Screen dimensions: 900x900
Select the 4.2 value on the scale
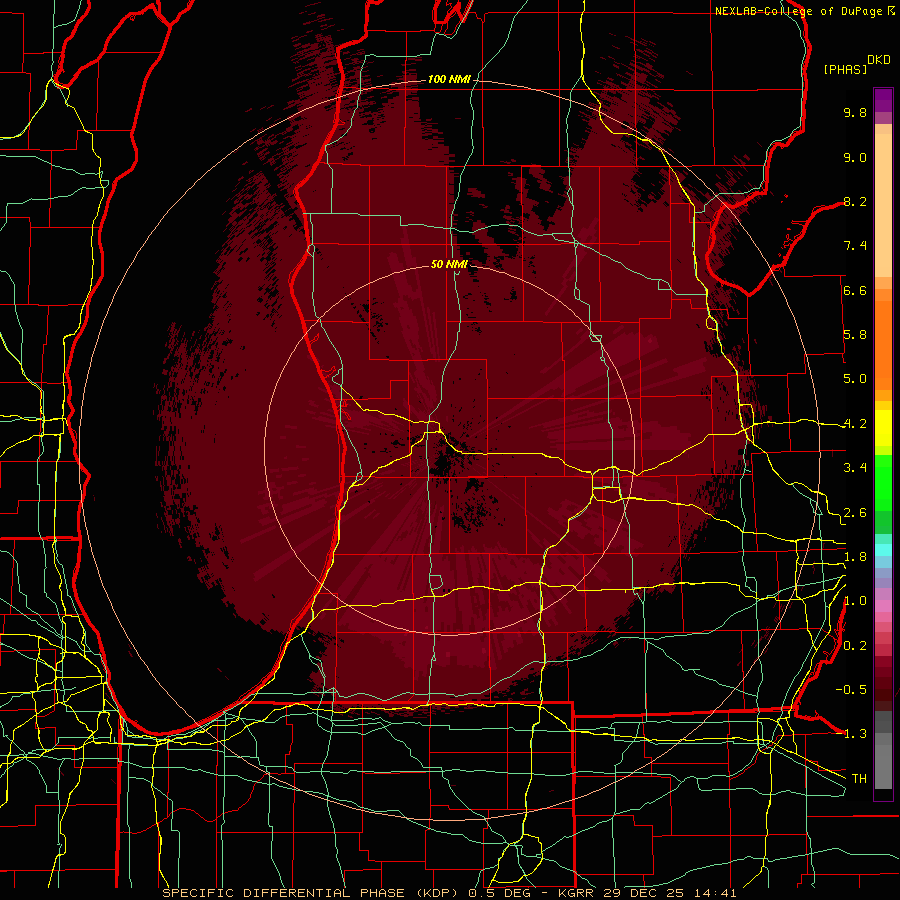[855, 424]
